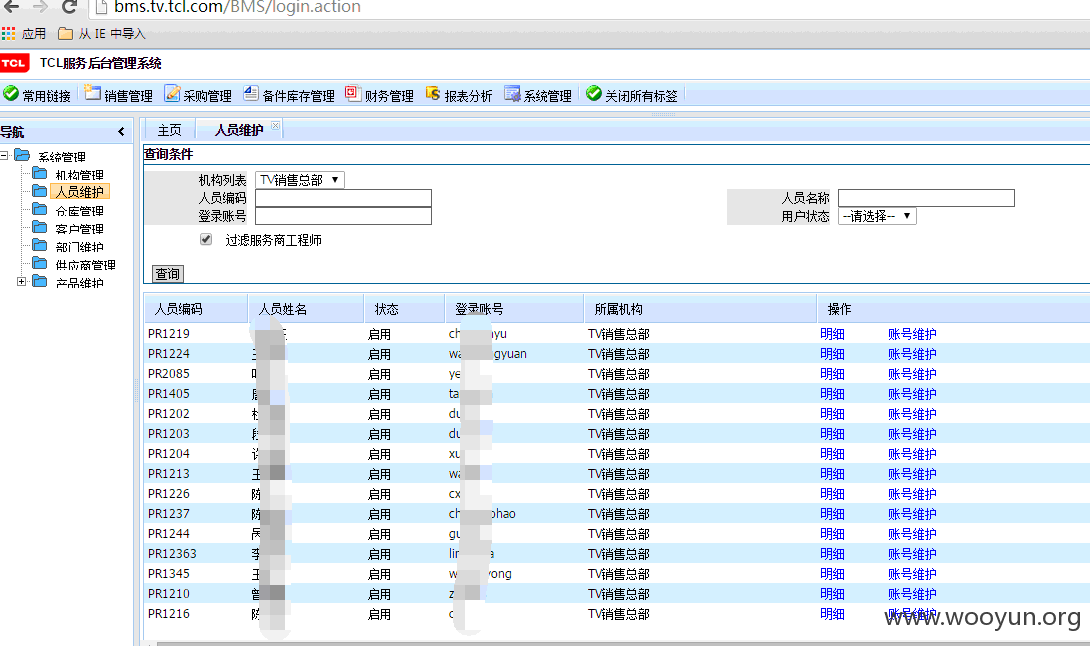
Task: Open 明细 for PR1216
Action: coord(832,614)
